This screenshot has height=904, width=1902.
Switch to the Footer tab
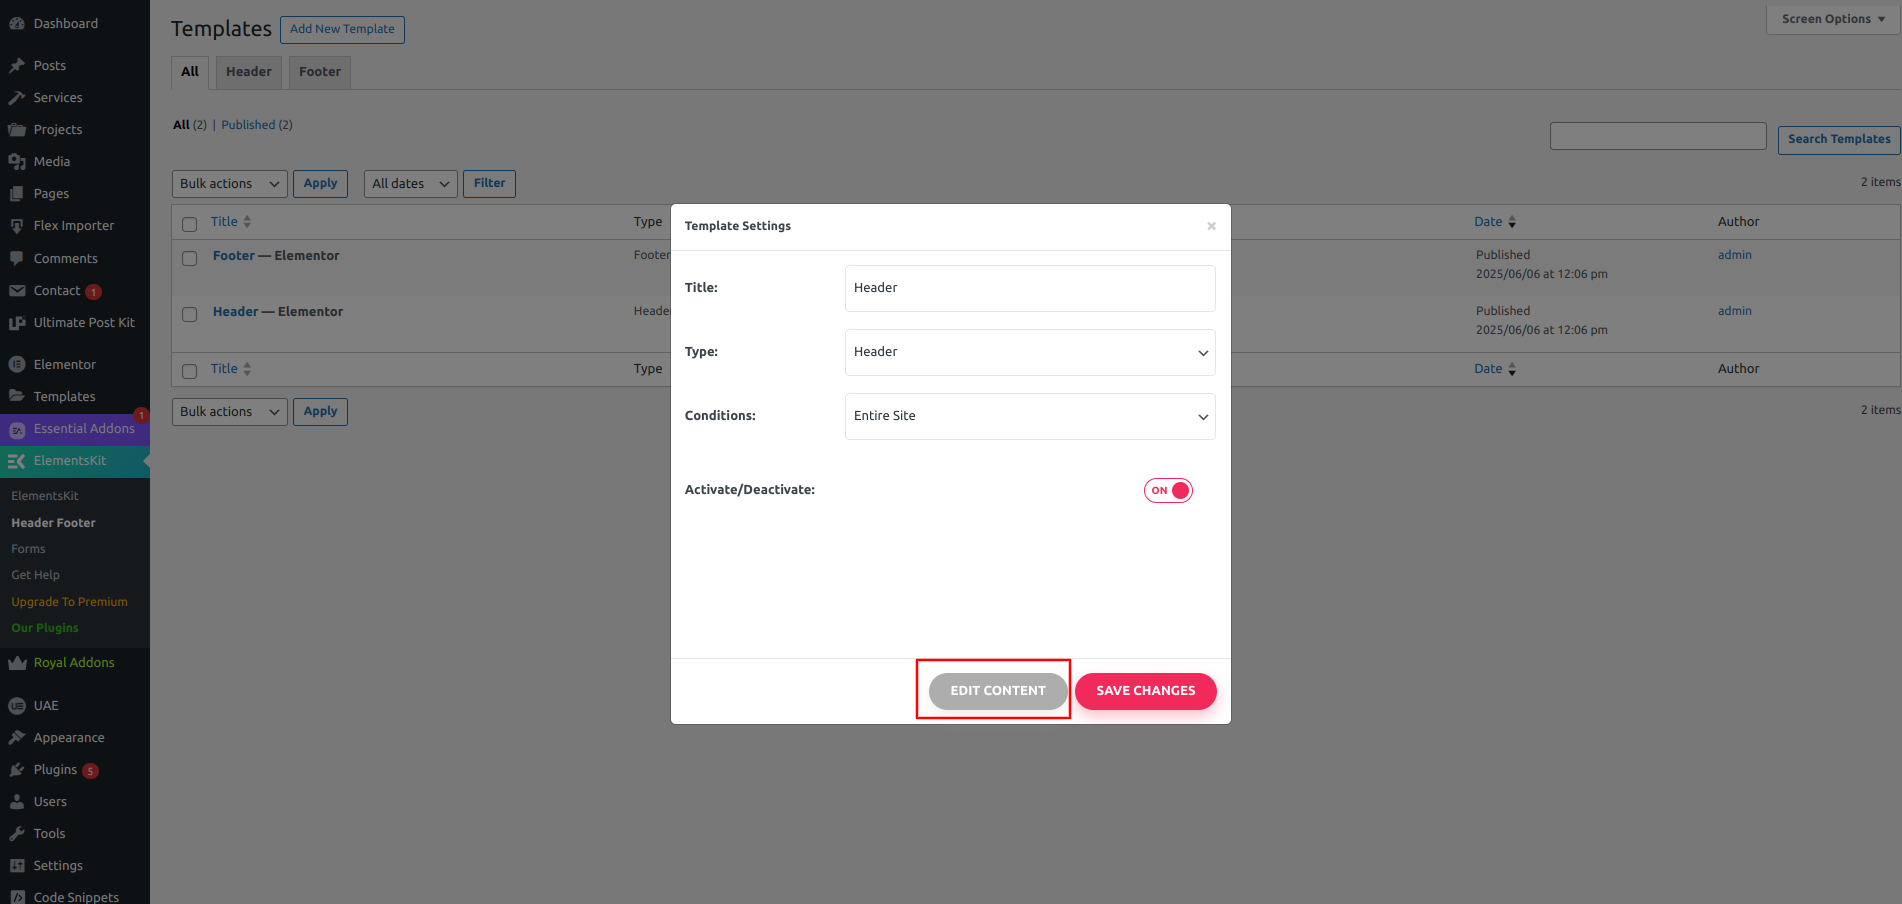319,72
